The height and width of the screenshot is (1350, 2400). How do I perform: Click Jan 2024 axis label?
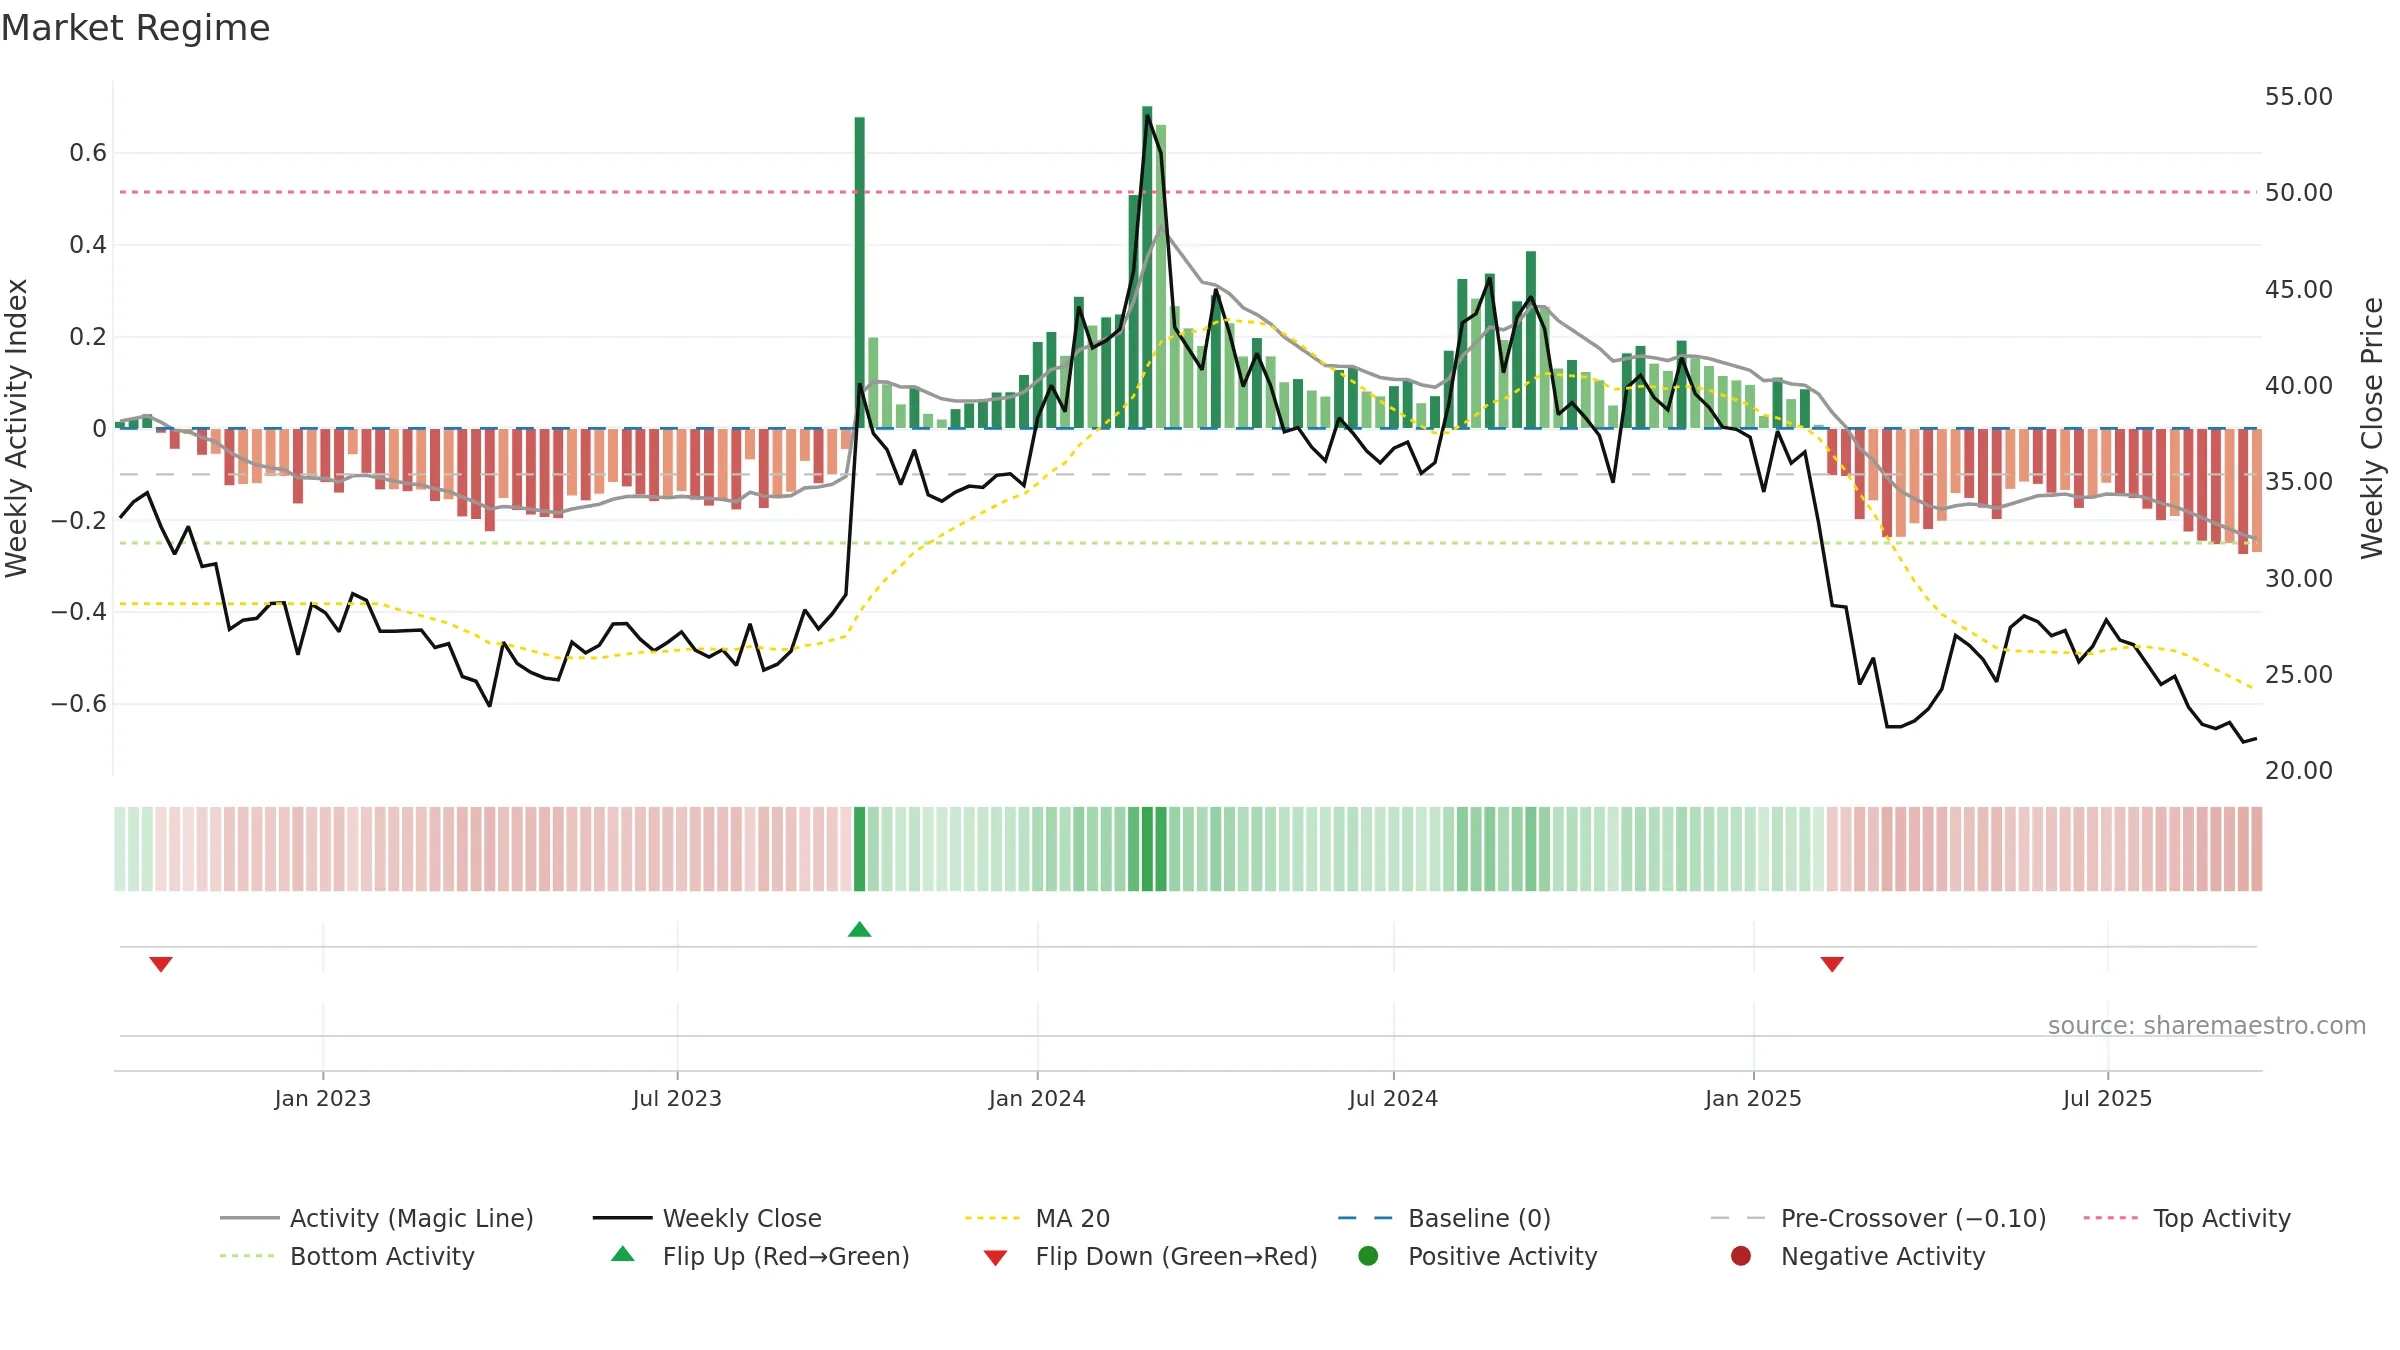click(1037, 1099)
